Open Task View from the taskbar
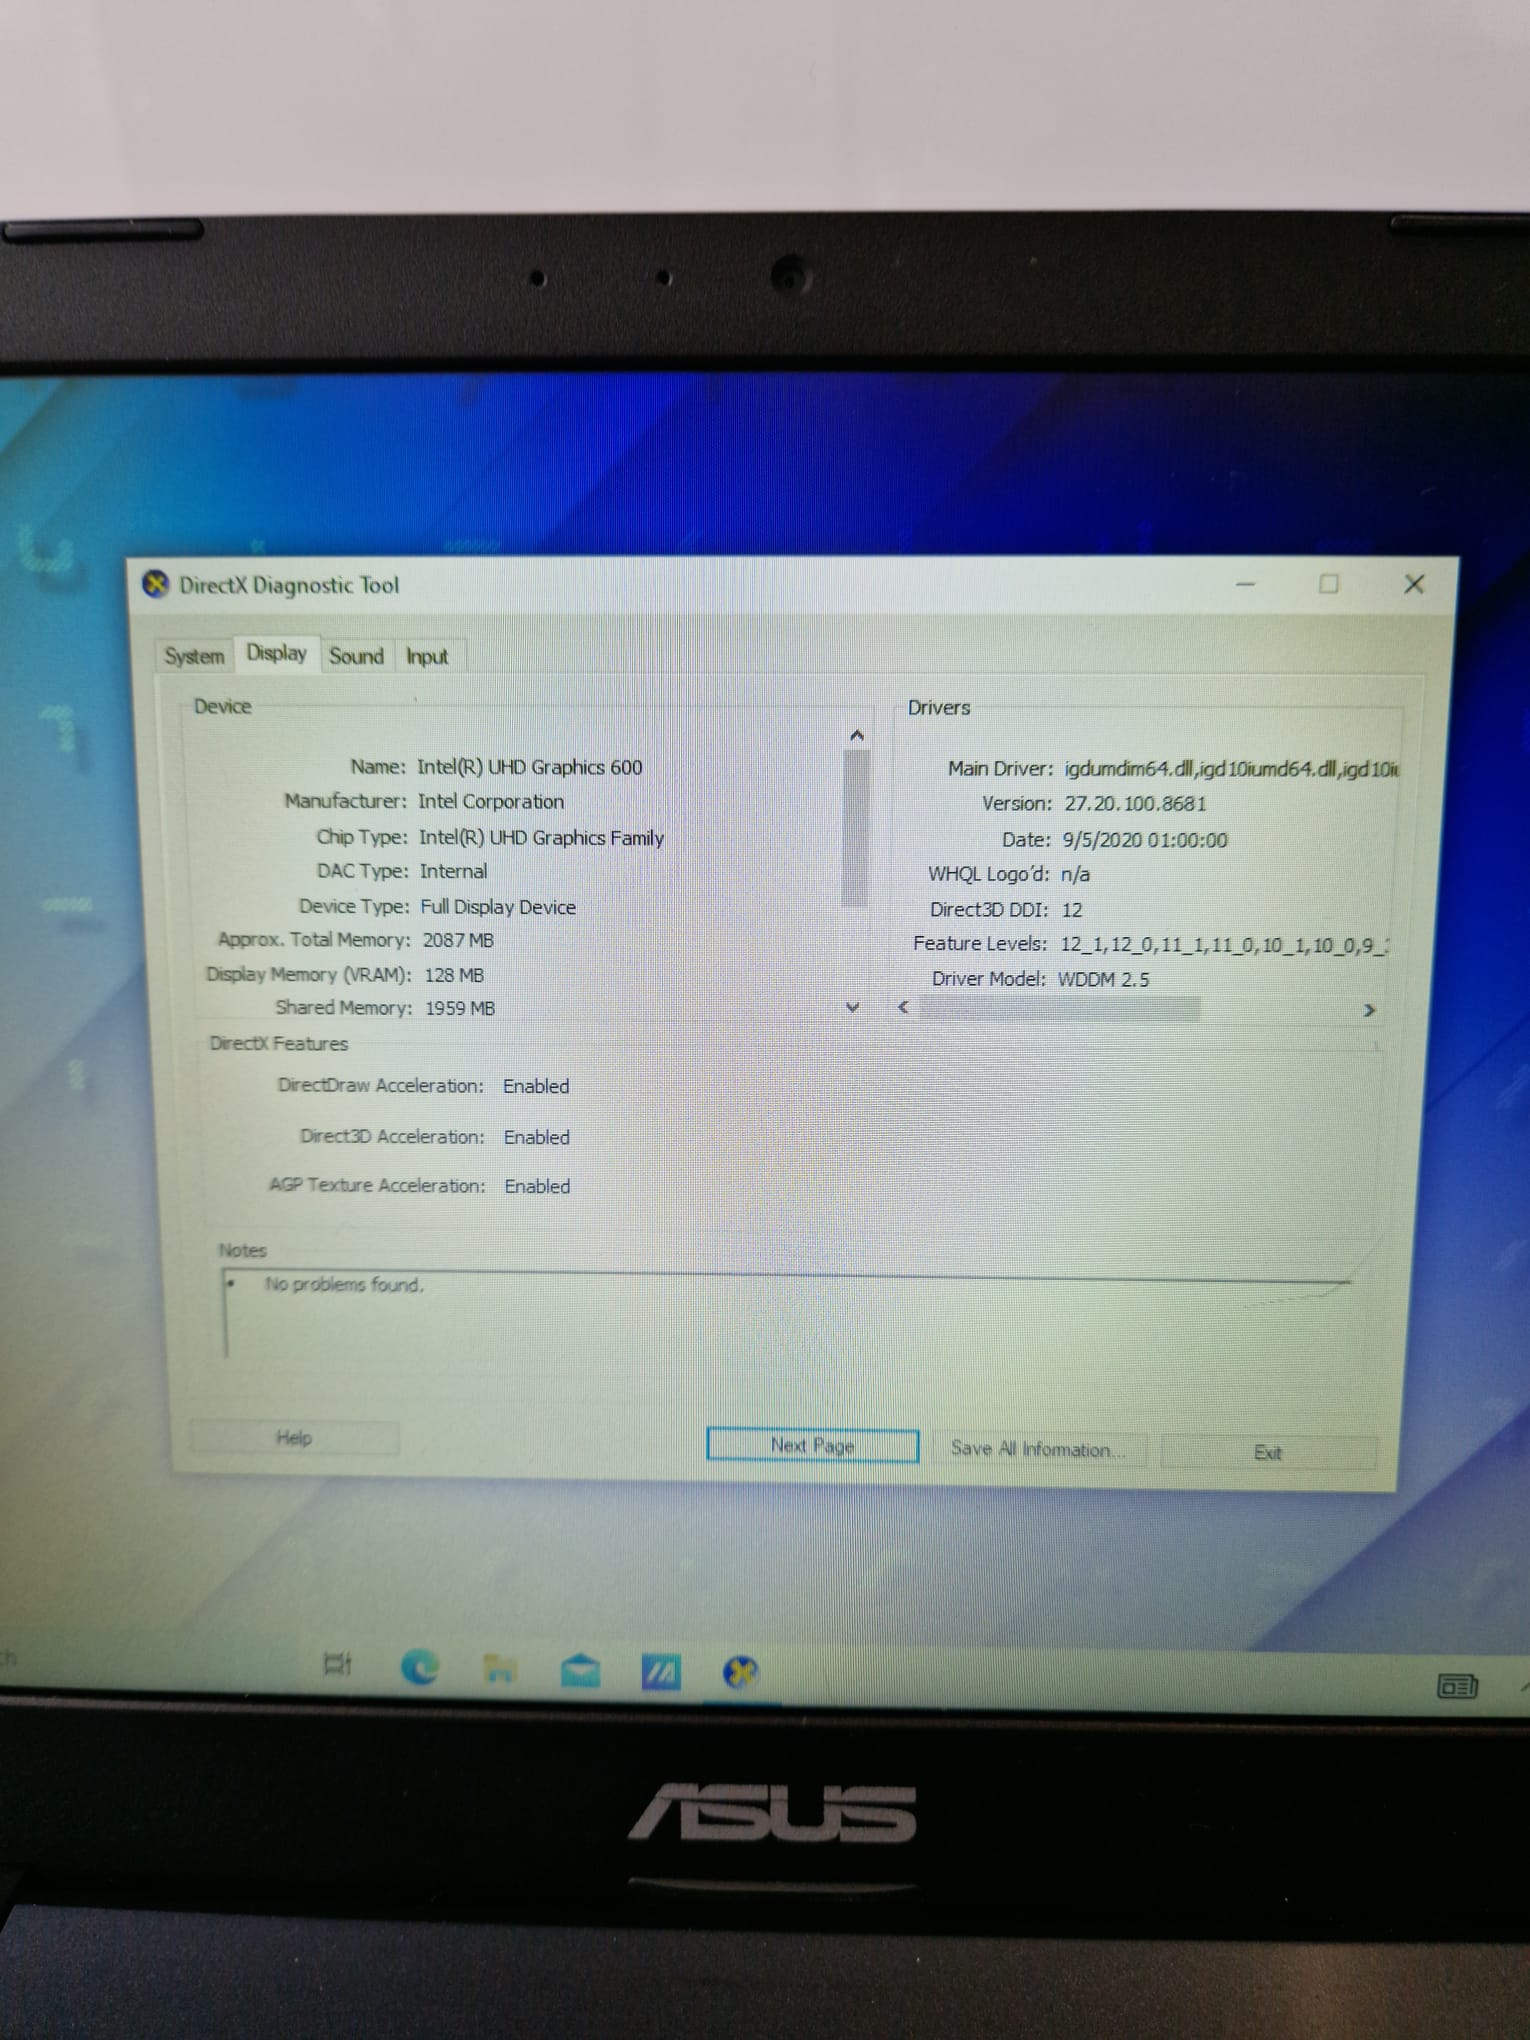The image size is (1530, 2040). [338, 1665]
